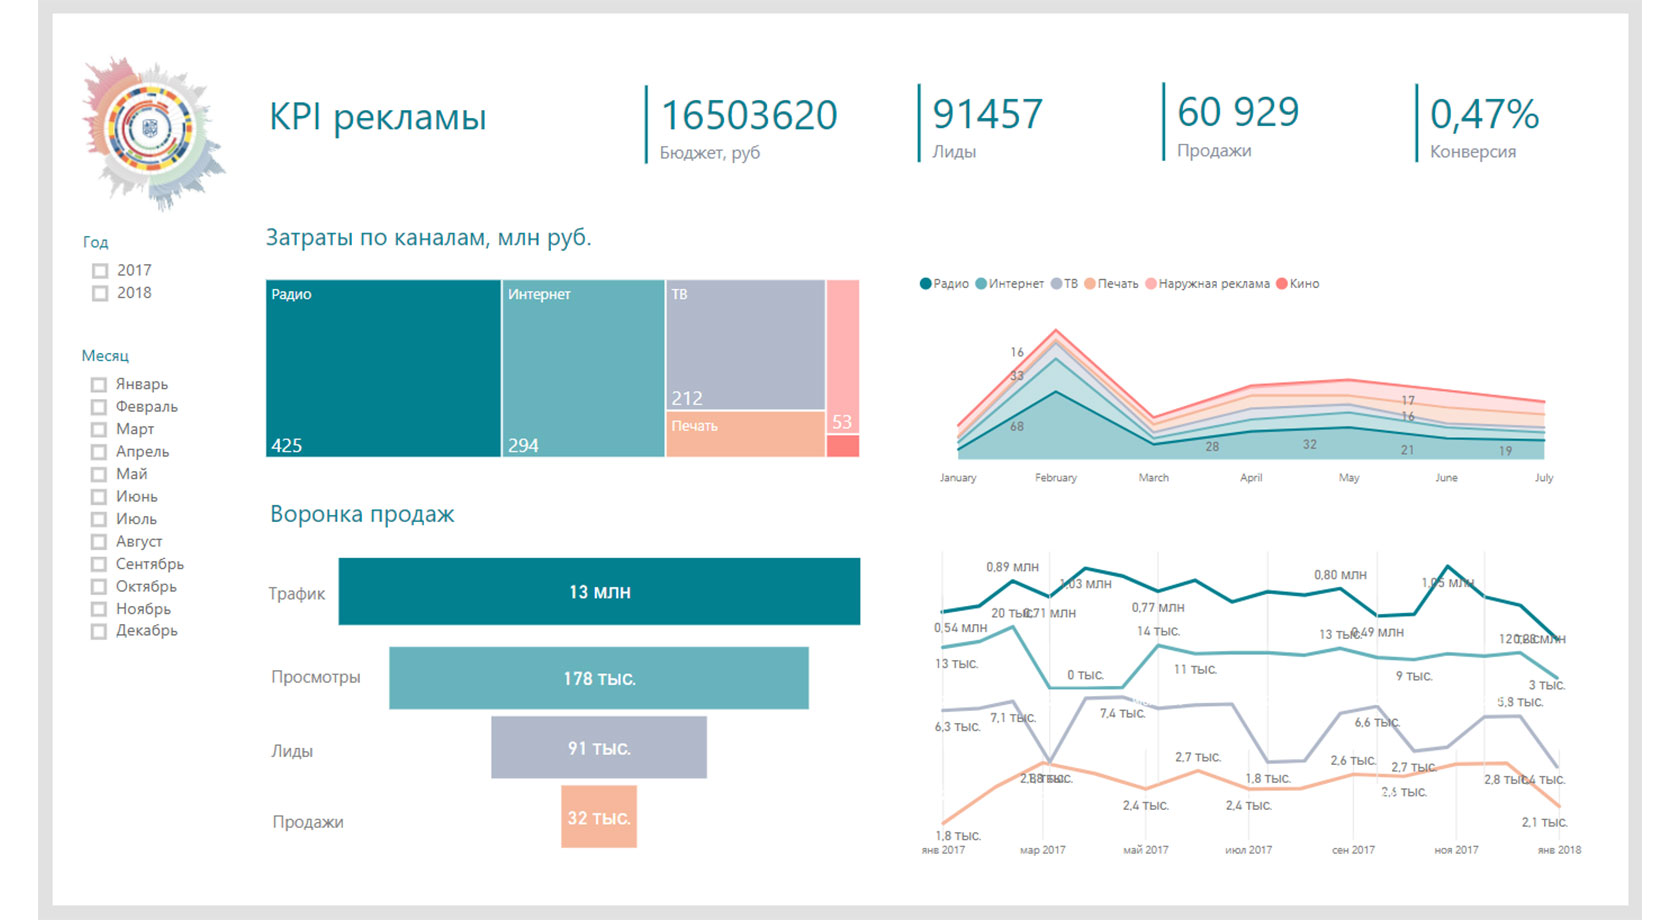Screen dimensions: 1680x920
Task: Select the Лиды 91 тыс. funnel bar
Action: (599, 747)
